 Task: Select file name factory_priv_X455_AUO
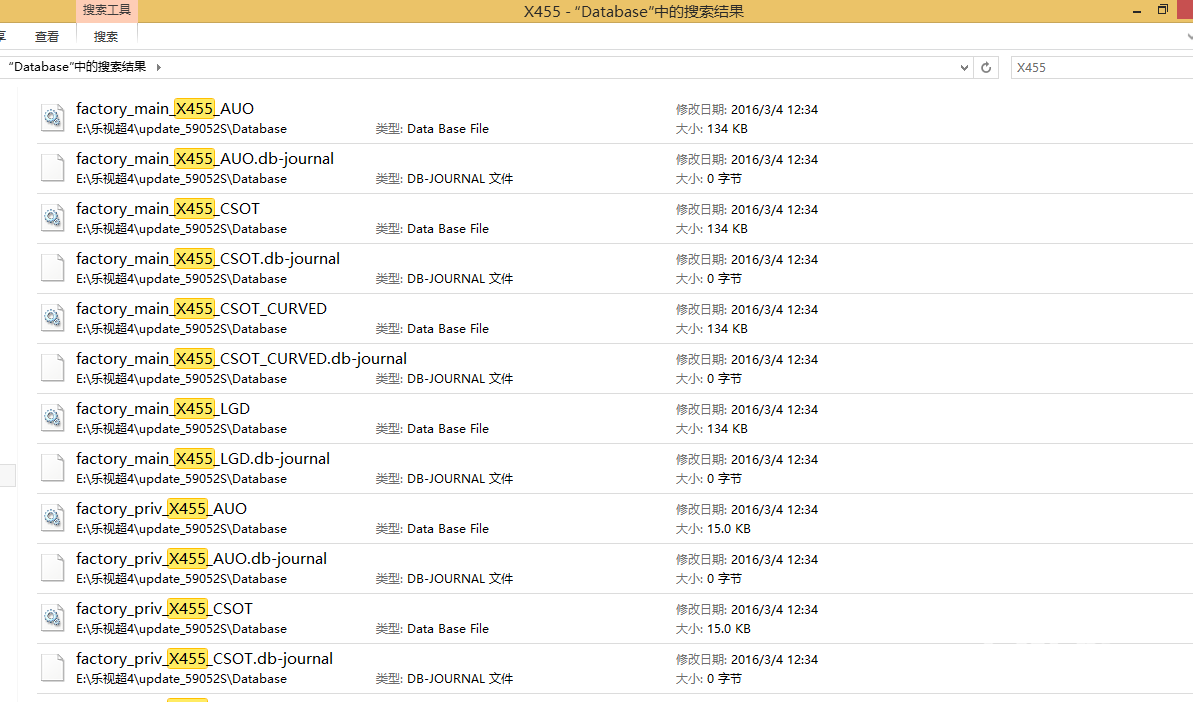coord(161,509)
